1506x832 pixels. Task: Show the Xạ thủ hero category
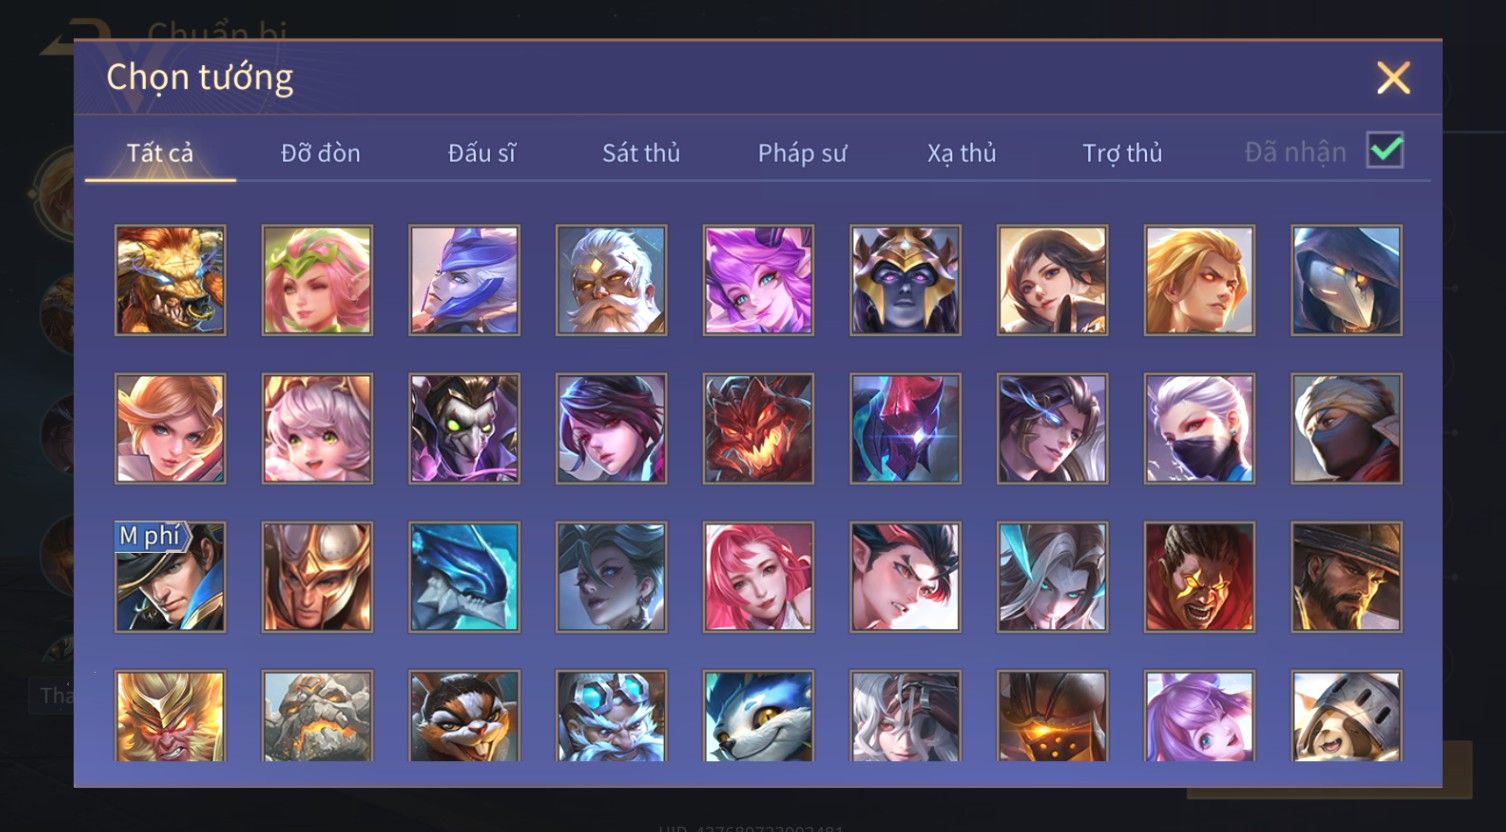pos(962,153)
